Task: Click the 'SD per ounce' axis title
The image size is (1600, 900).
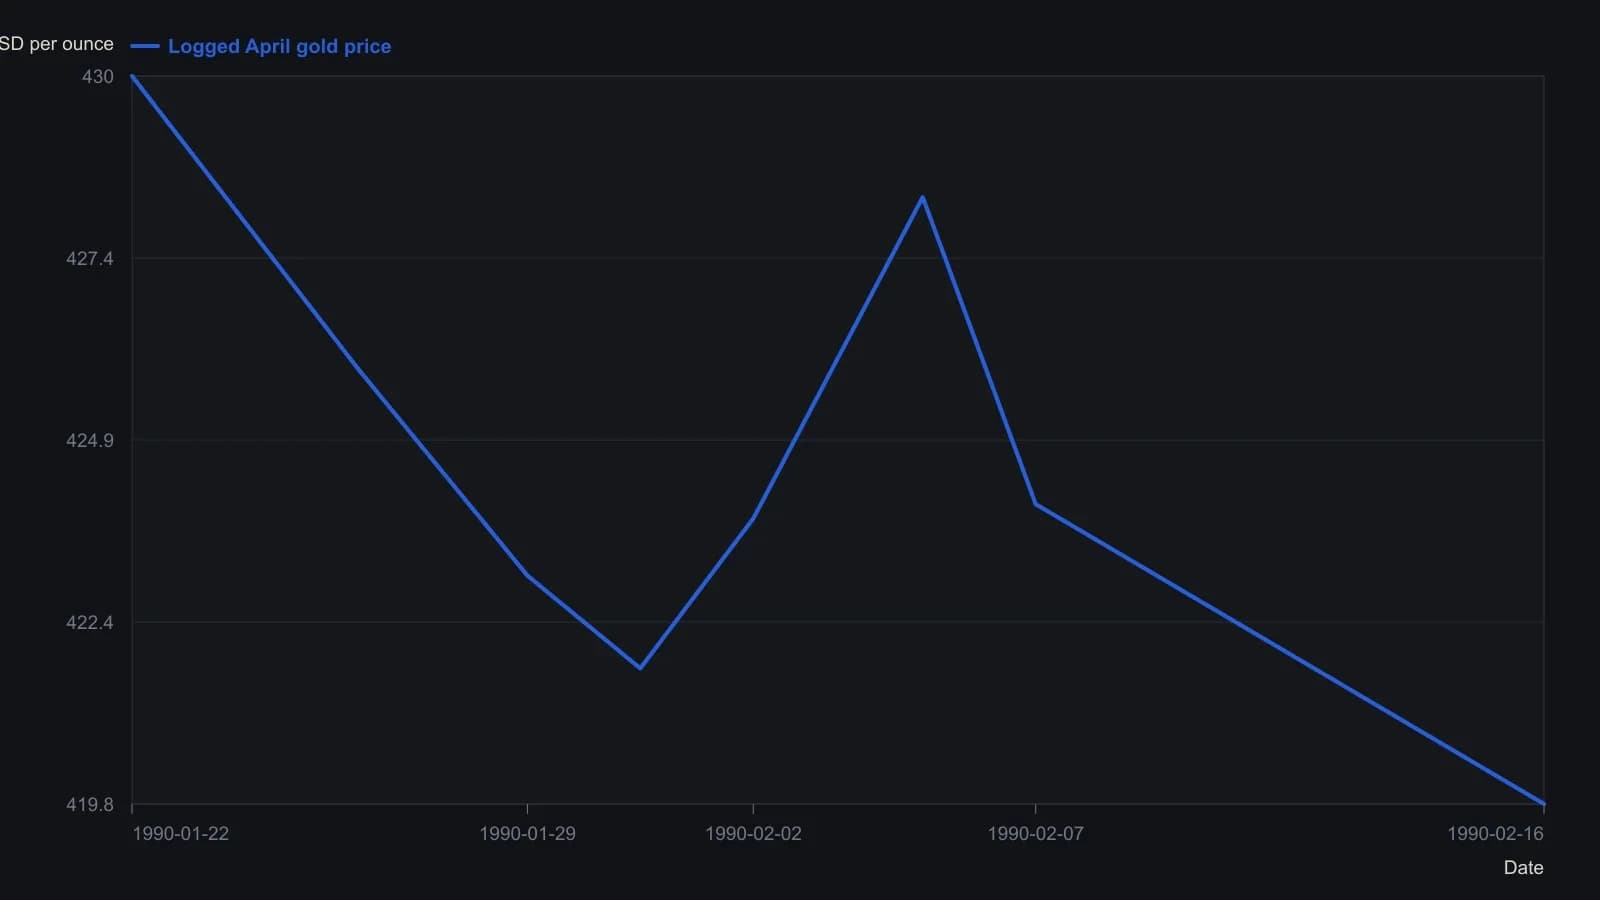Action: pyautogui.click(x=57, y=44)
